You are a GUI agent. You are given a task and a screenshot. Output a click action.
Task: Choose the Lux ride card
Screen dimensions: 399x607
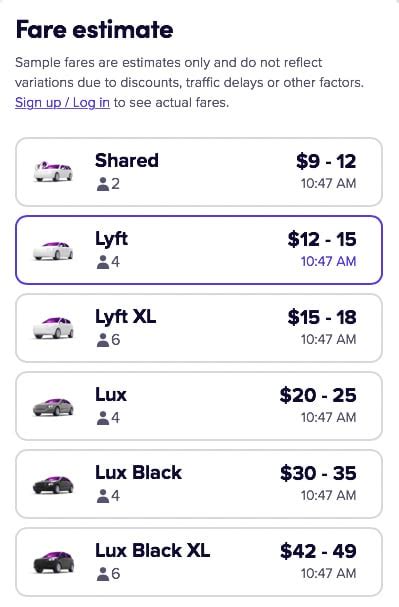click(199, 406)
